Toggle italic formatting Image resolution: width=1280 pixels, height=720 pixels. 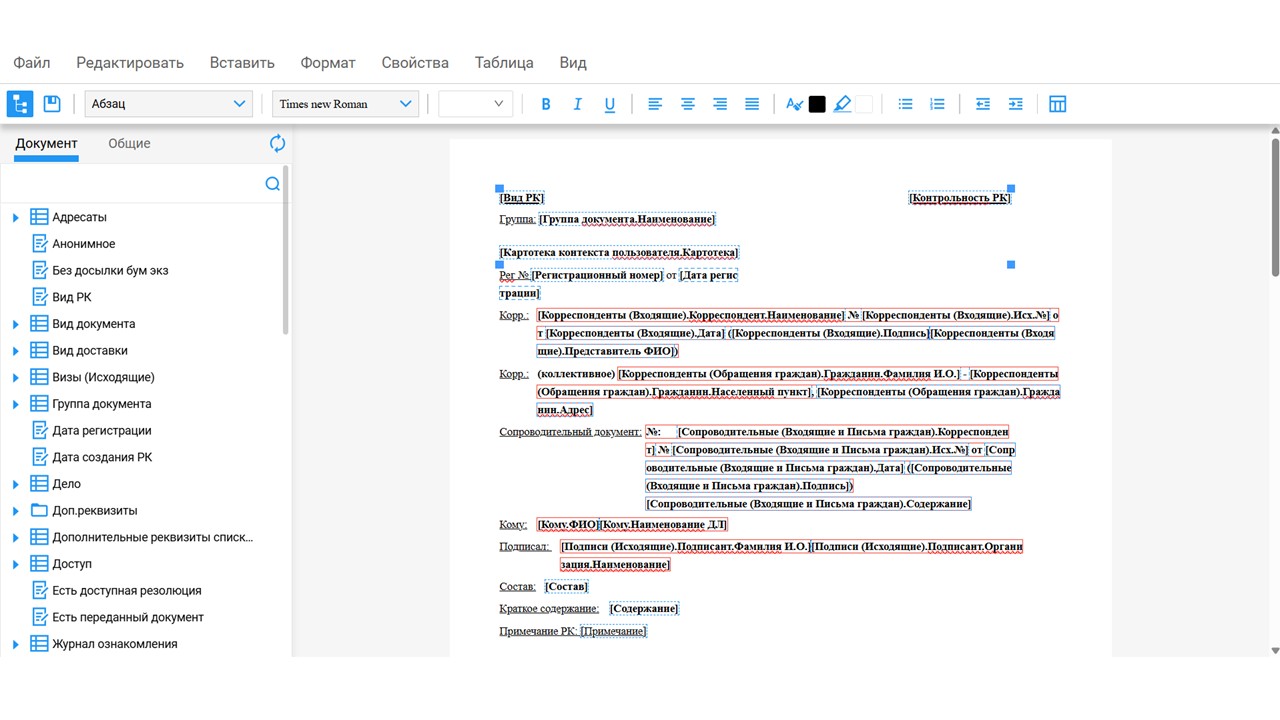(x=577, y=104)
